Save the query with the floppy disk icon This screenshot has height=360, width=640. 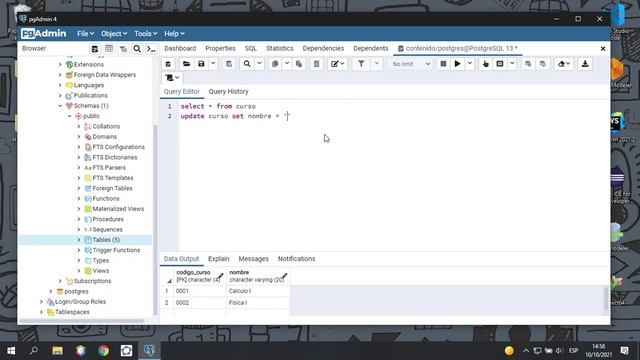(x=201, y=64)
